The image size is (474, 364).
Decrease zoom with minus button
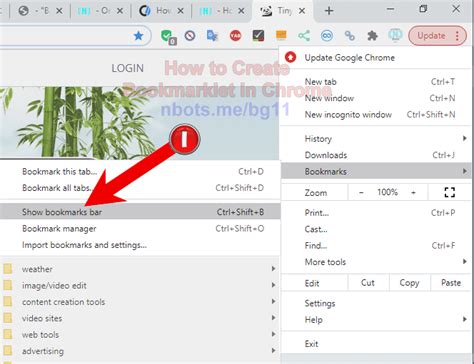click(x=361, y=192)
